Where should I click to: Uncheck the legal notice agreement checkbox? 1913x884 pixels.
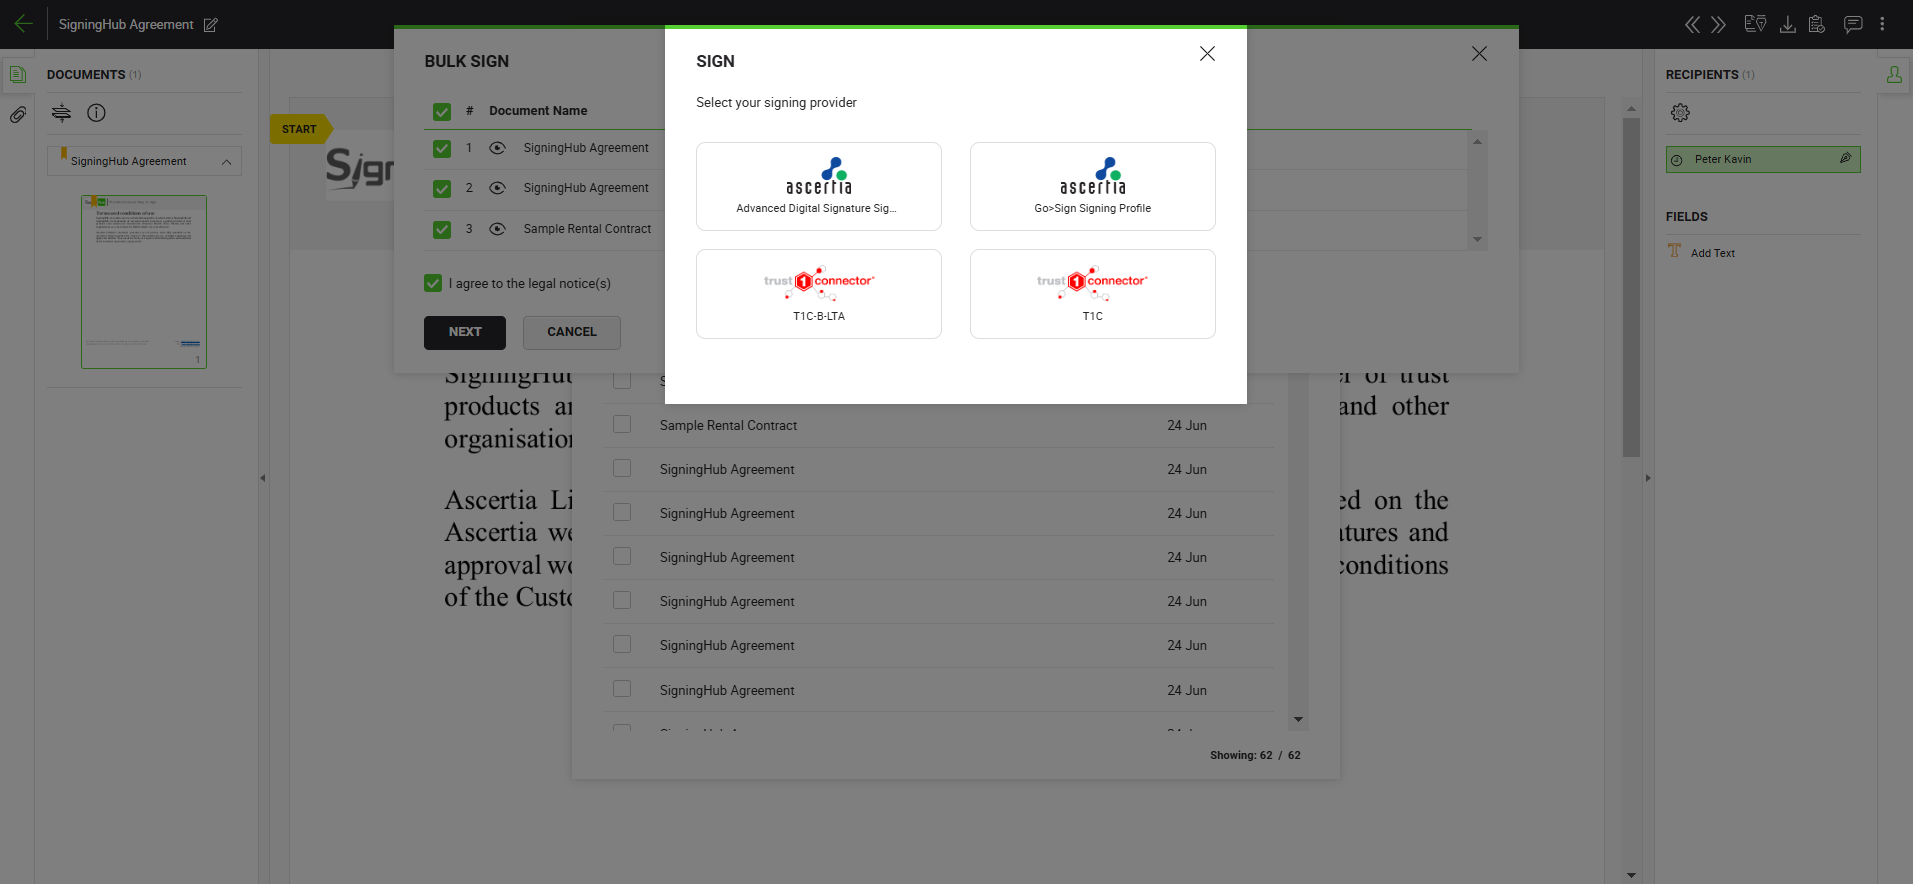point(433,283)
